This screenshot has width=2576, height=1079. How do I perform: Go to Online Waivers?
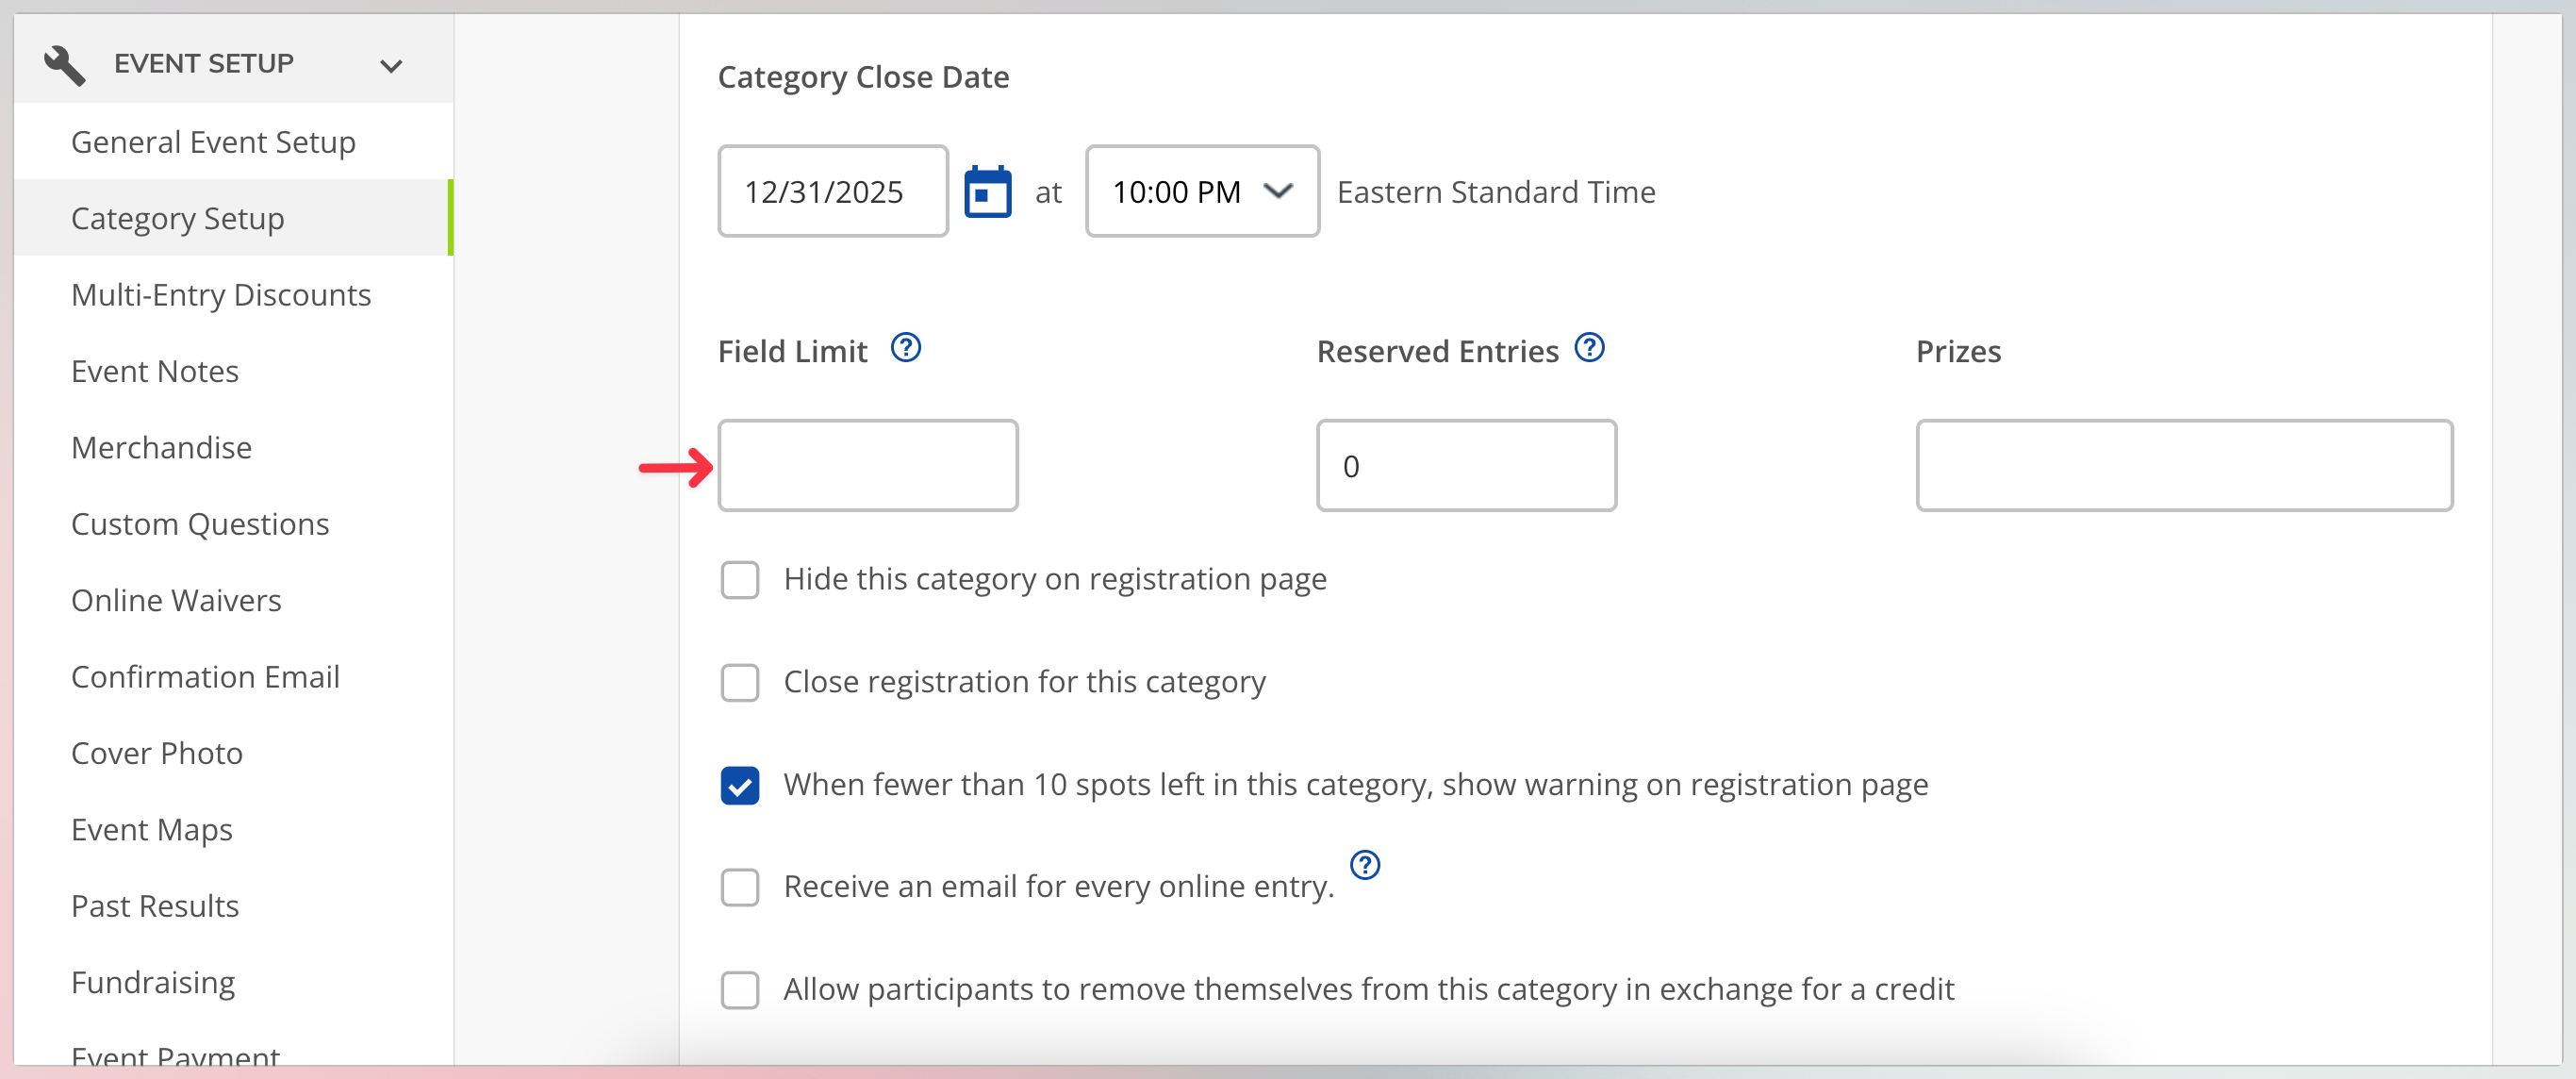(x=176, y=601)
